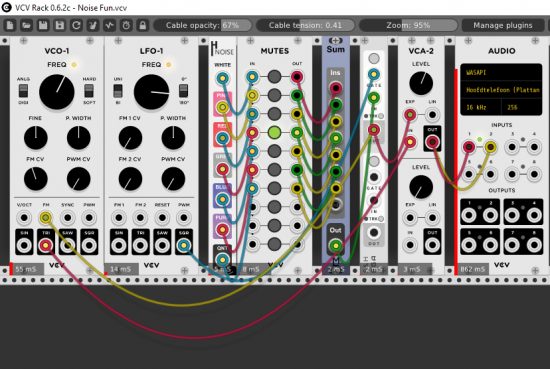The width and height of the screenshot is (550, 369).
Task: Open the WASAPI audio driver selector
Action: [x=501, y=73]
